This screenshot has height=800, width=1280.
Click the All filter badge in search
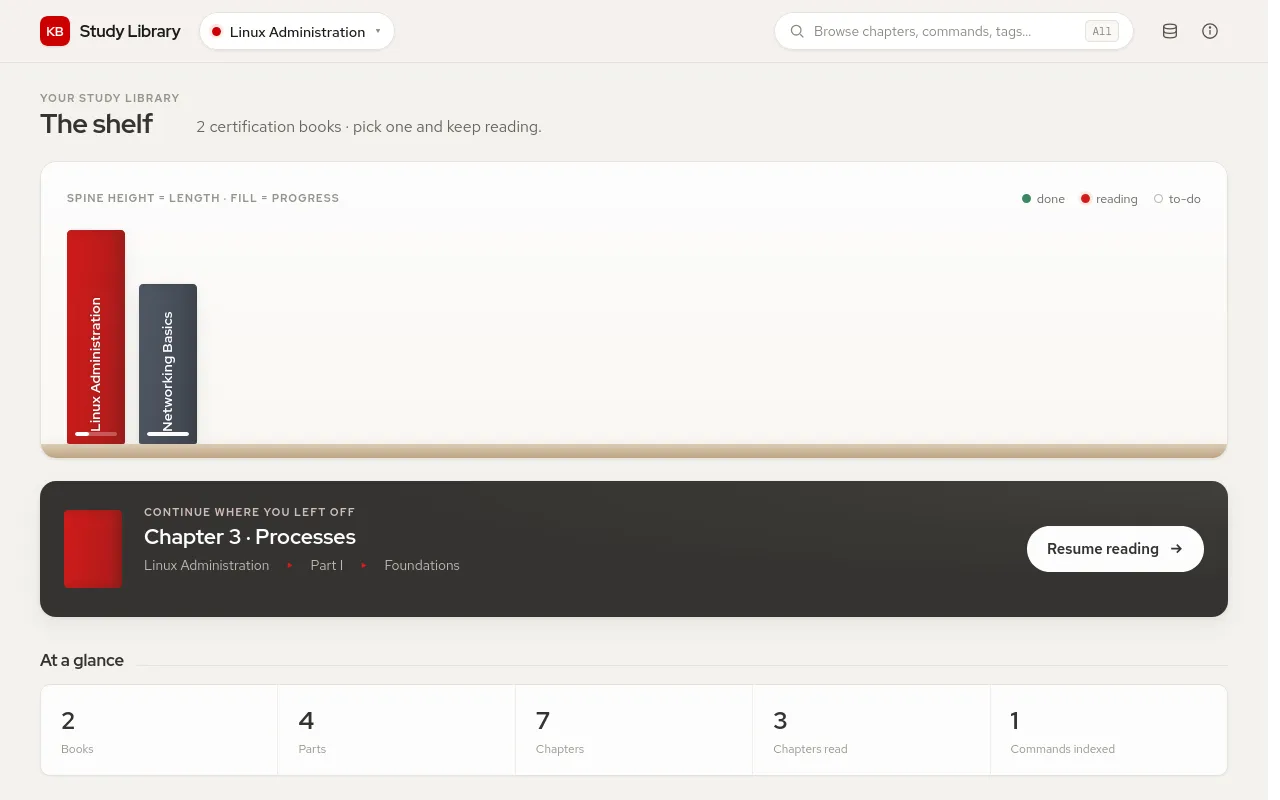coord(1101,31)
